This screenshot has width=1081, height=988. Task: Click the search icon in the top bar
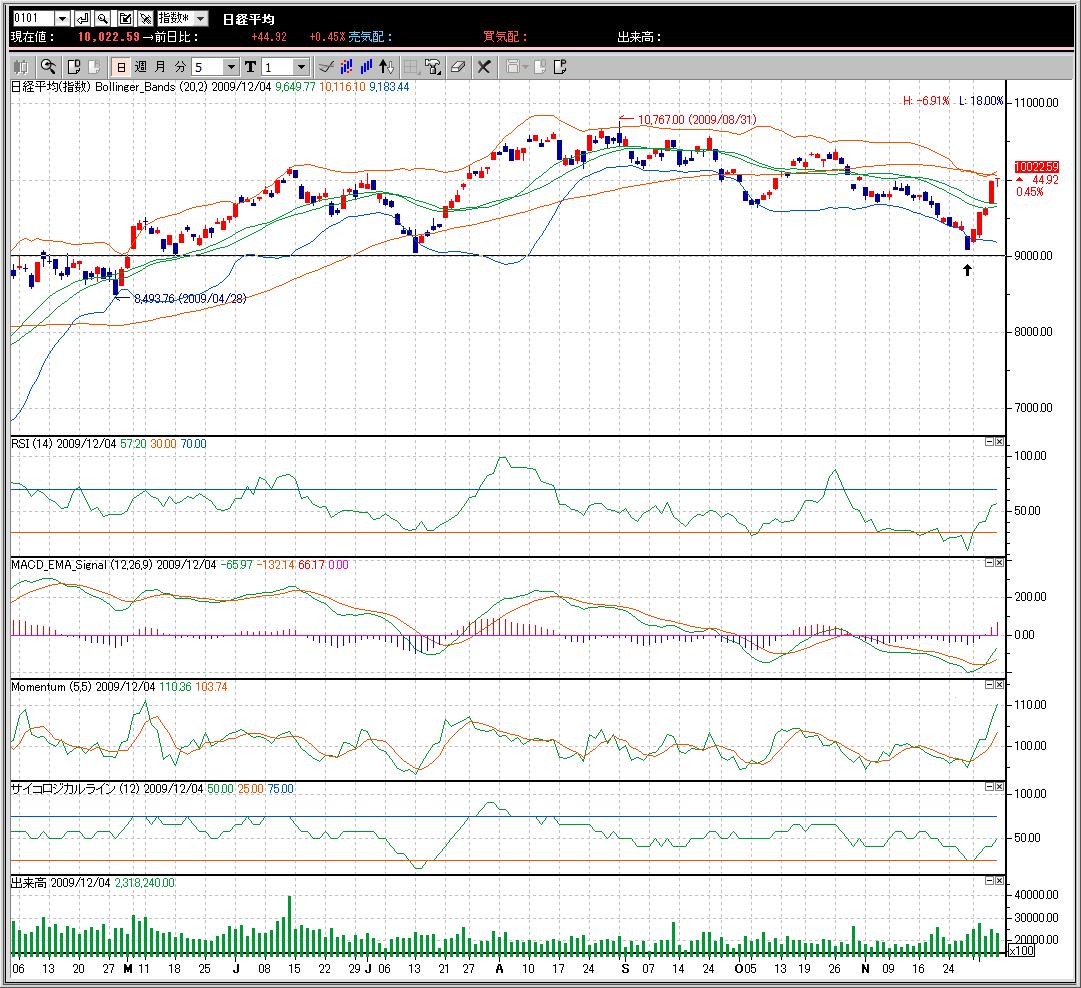(x=103, y=19)
